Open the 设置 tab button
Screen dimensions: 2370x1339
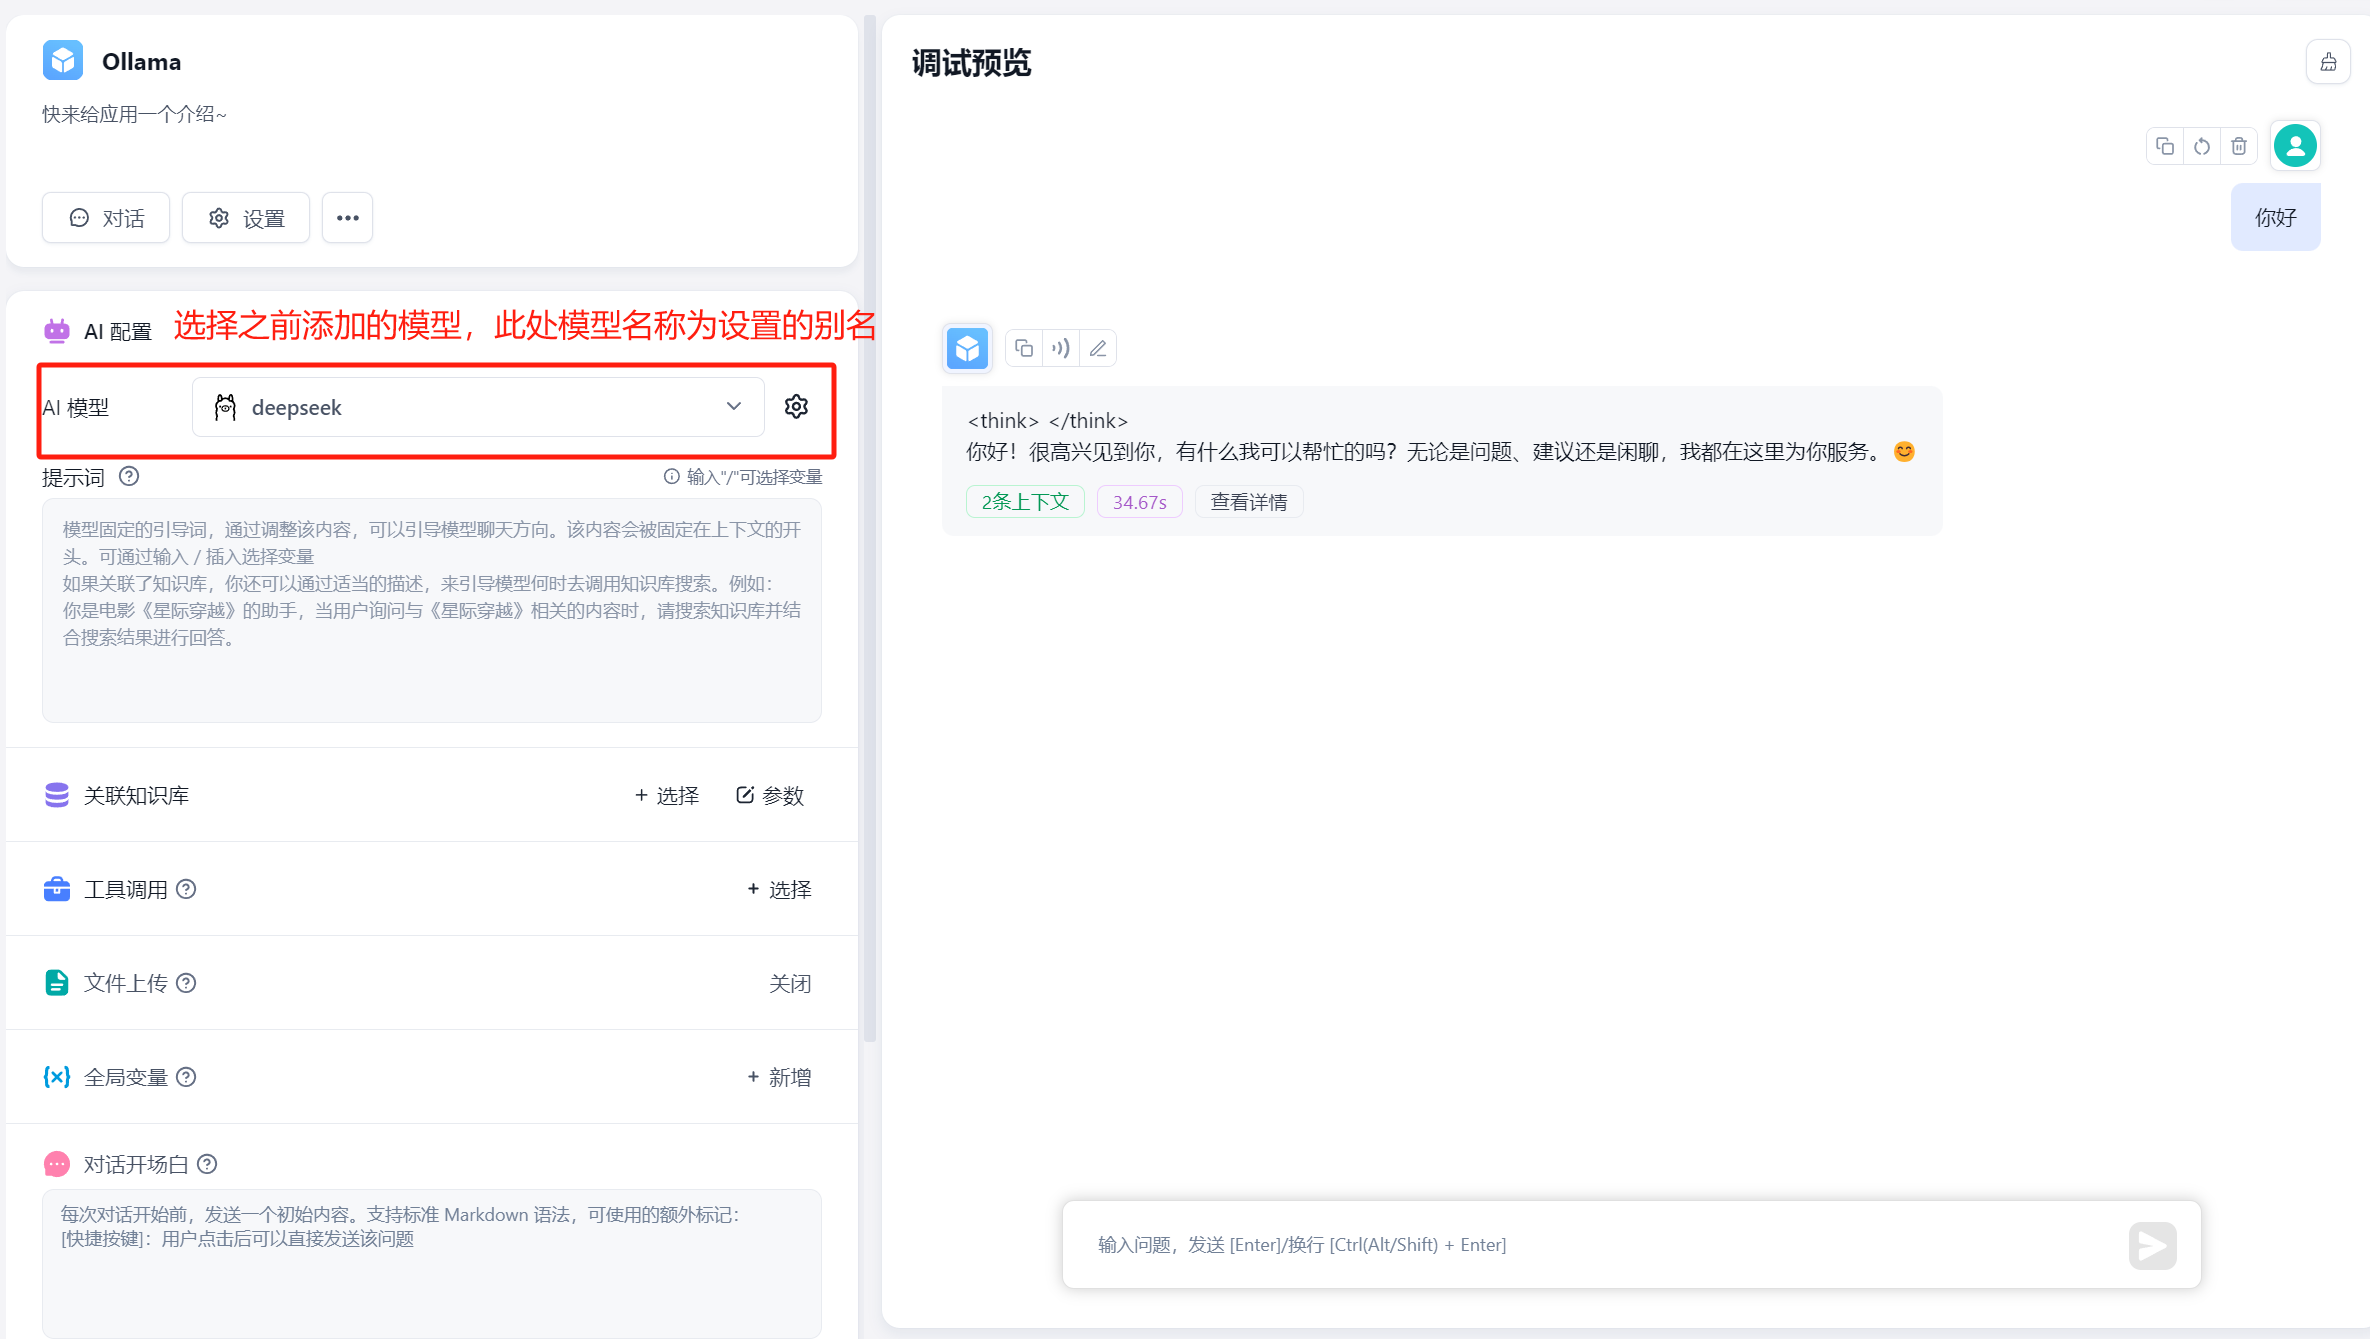pos(246,218)
